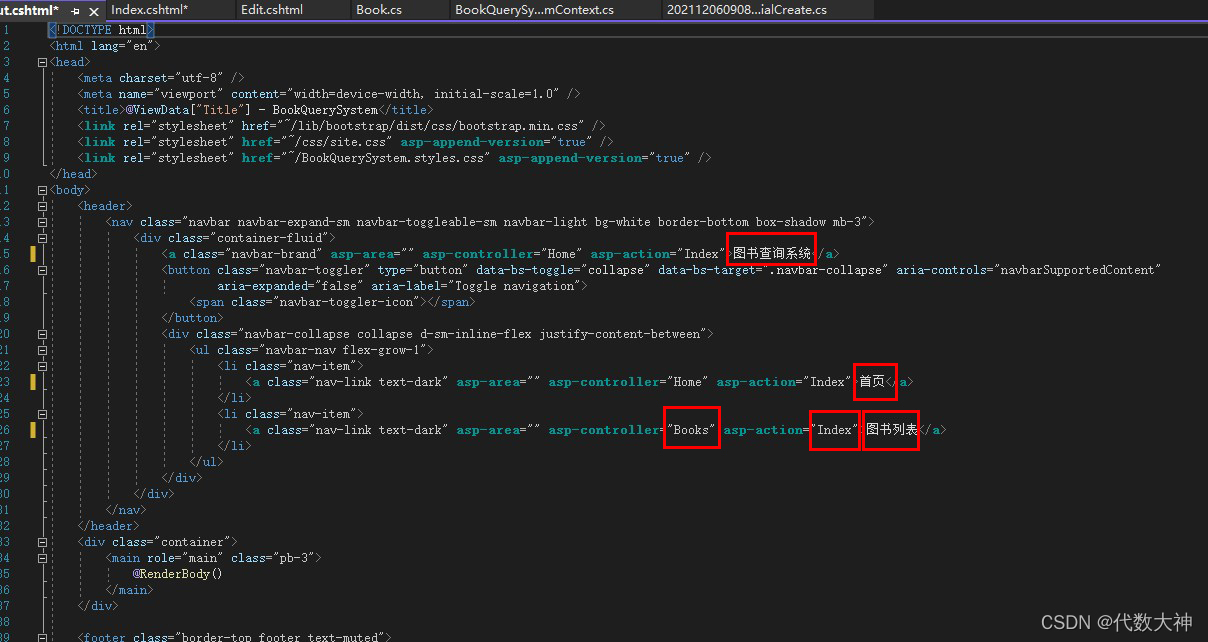Screen dimensions: 1208x642
Task: Click the closing </main> tag
Action: pyautogui.click(x=129, y=590)
